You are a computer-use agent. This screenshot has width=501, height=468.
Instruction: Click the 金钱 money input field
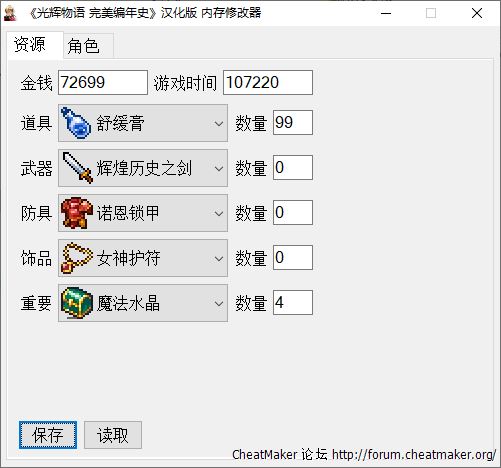pos(103,82)
